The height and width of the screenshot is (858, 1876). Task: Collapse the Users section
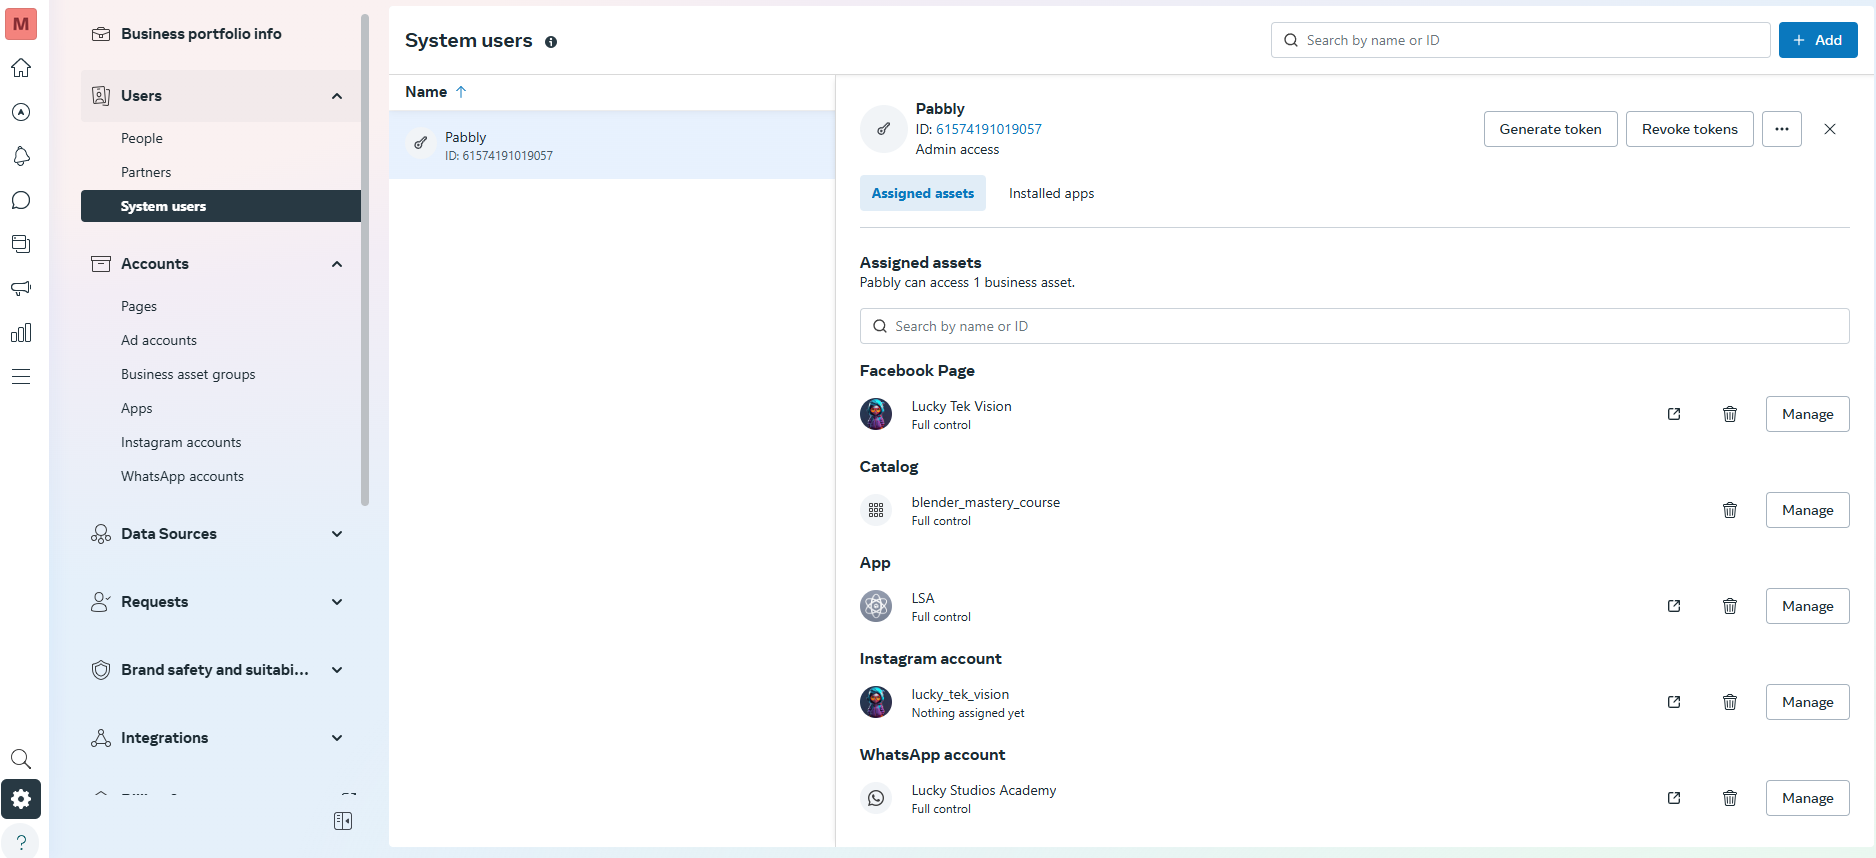click(x=337, y=96)
